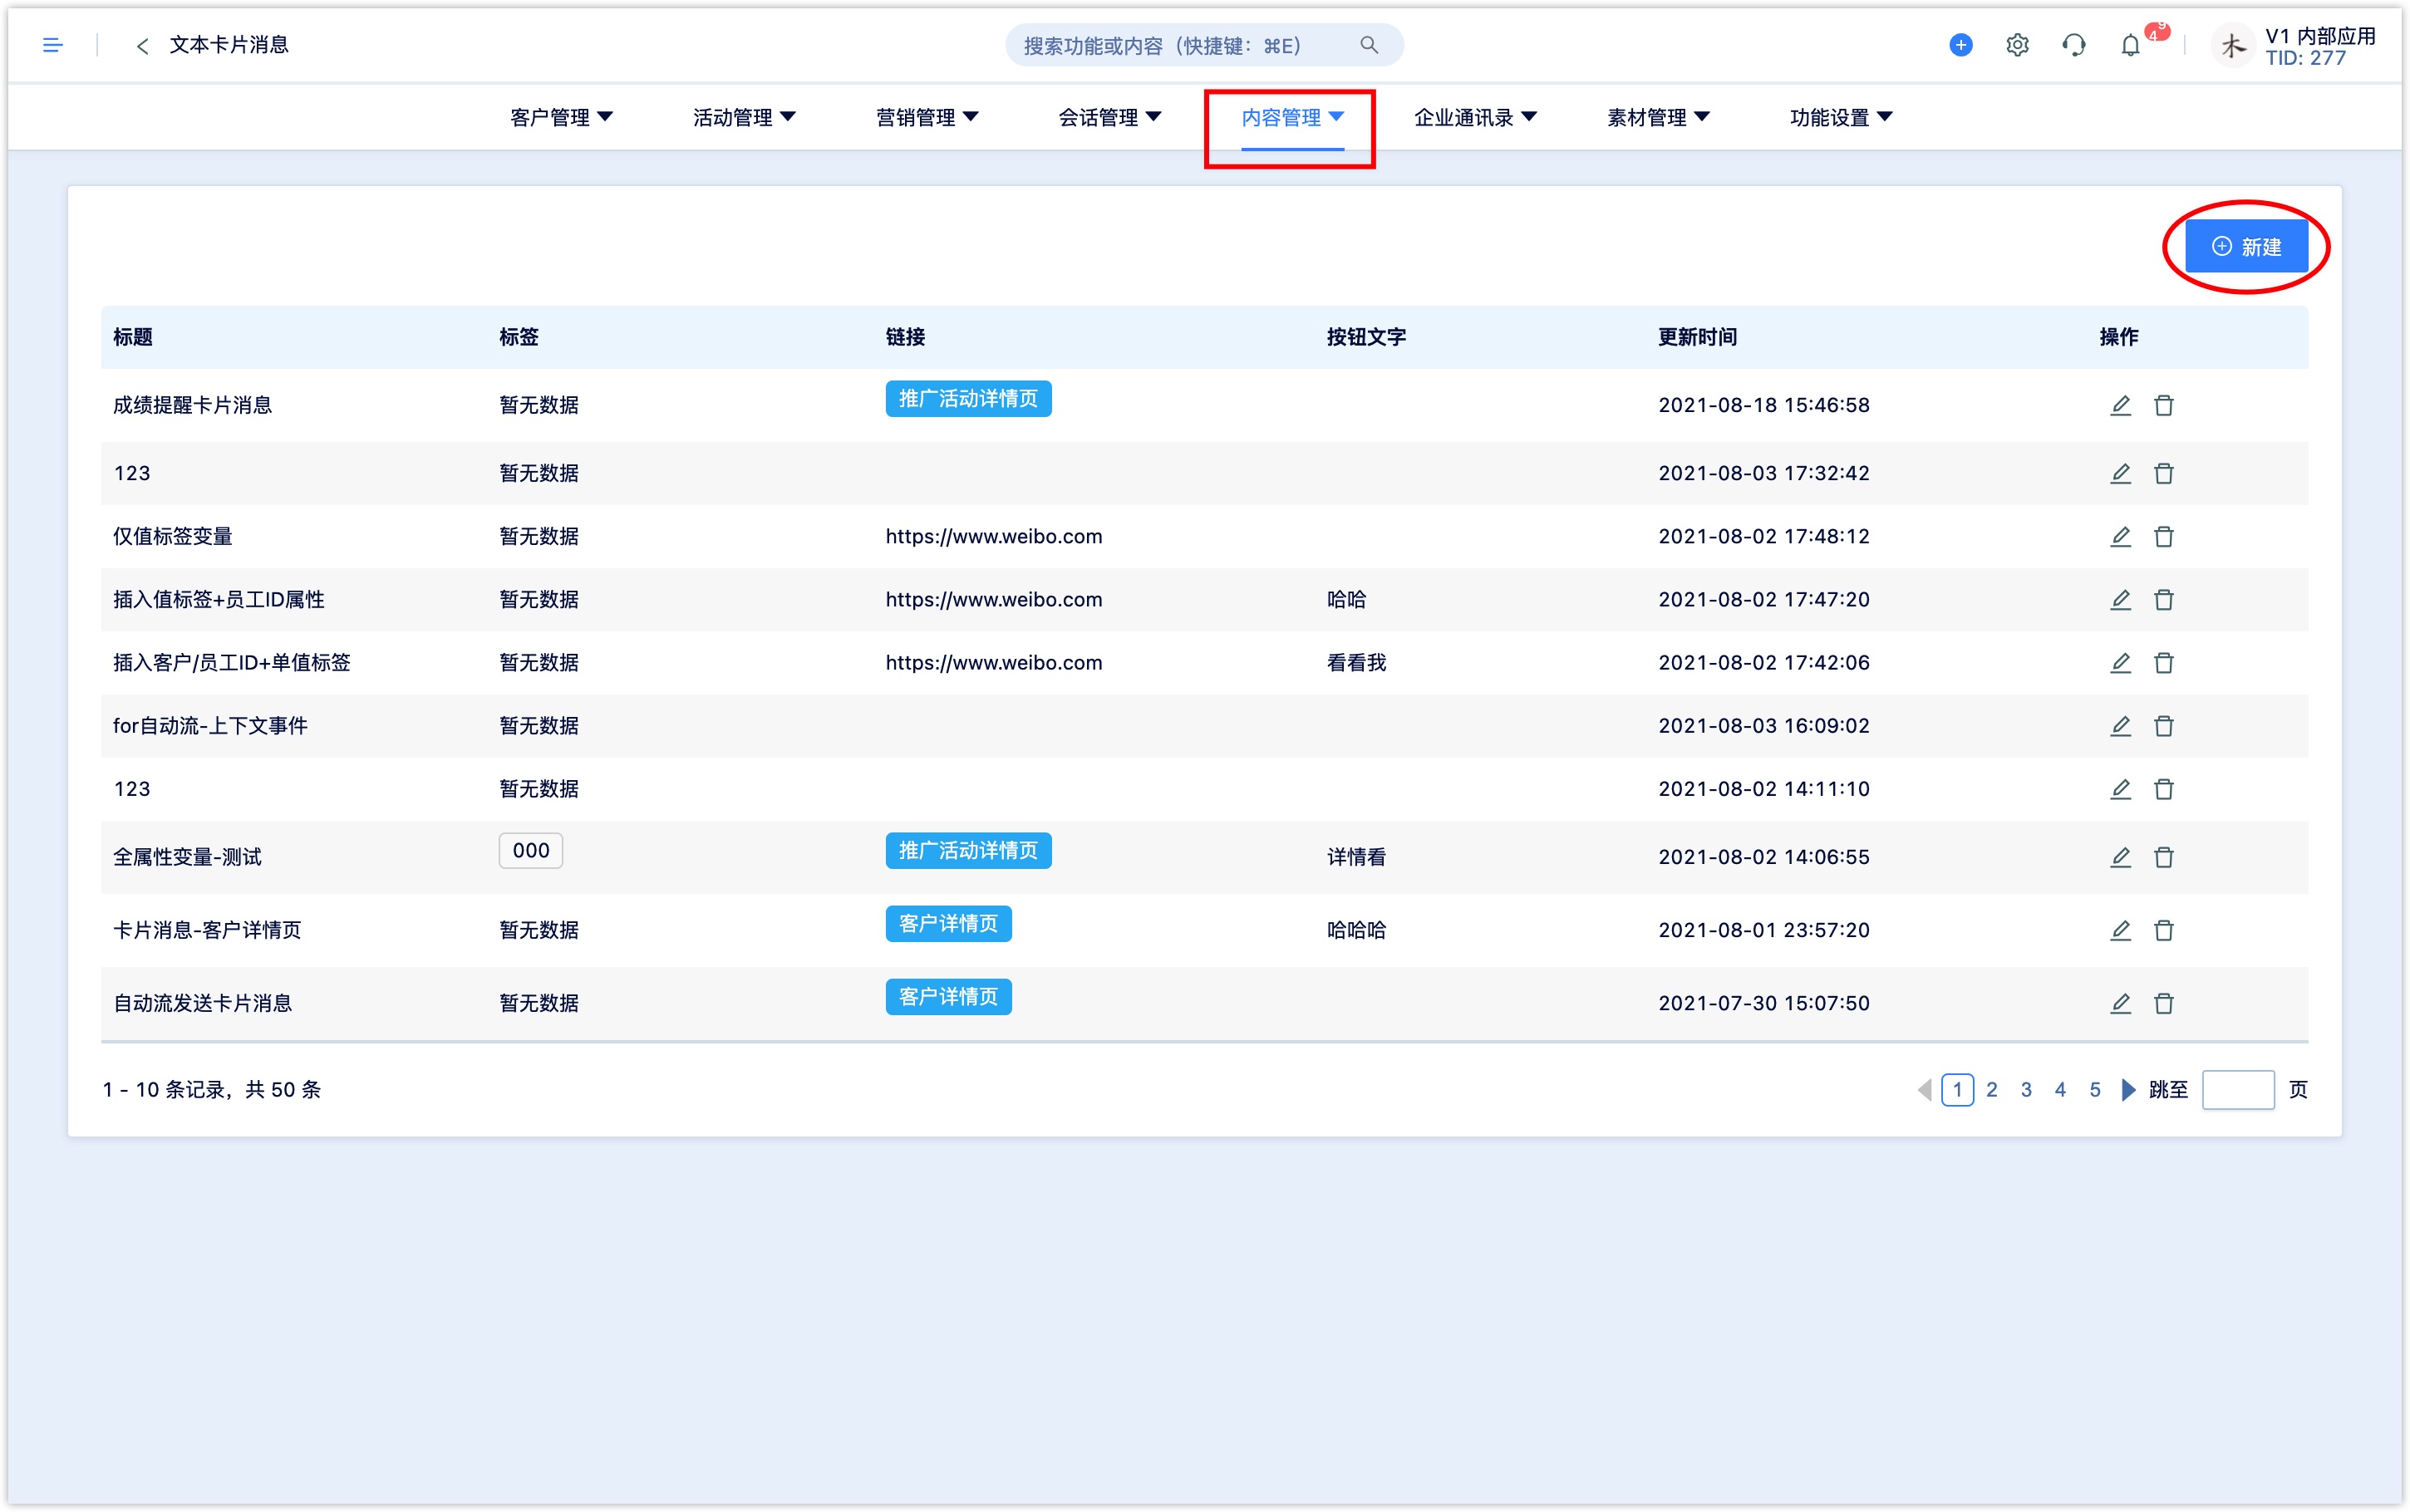Edit the 插入客户/员工ID+单值标签 row
This screenshot has height=1512, width=2410.
click(x=2120, y=662)
